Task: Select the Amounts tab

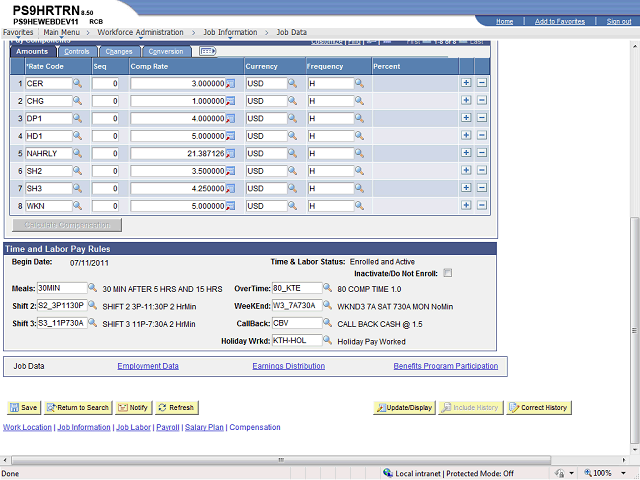Action: 32,51
